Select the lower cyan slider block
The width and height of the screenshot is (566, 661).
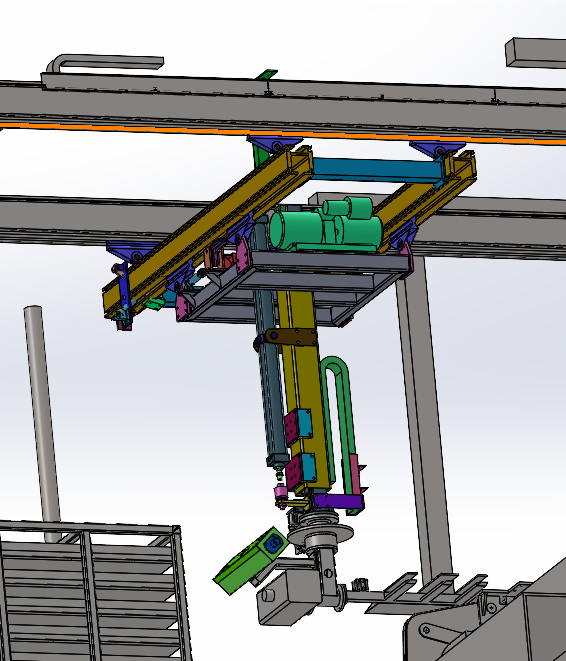308,468
